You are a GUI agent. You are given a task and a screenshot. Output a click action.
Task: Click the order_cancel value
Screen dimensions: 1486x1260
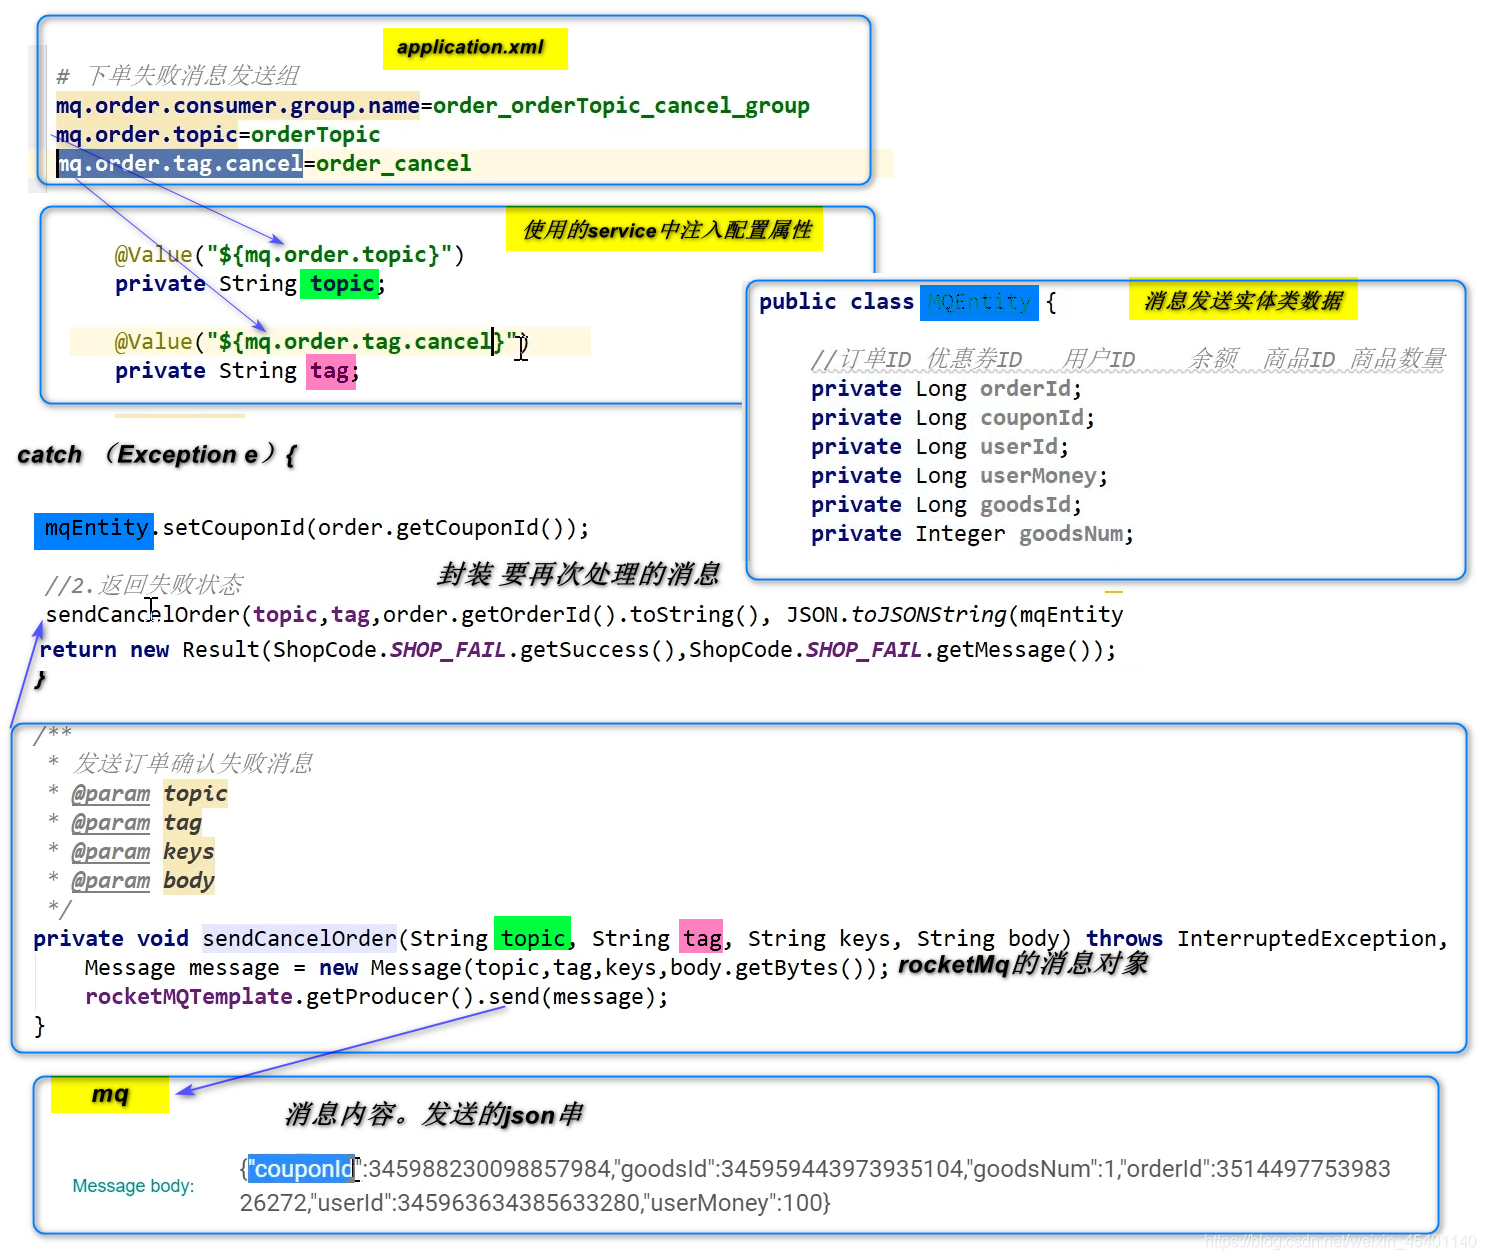pos(393,164)
